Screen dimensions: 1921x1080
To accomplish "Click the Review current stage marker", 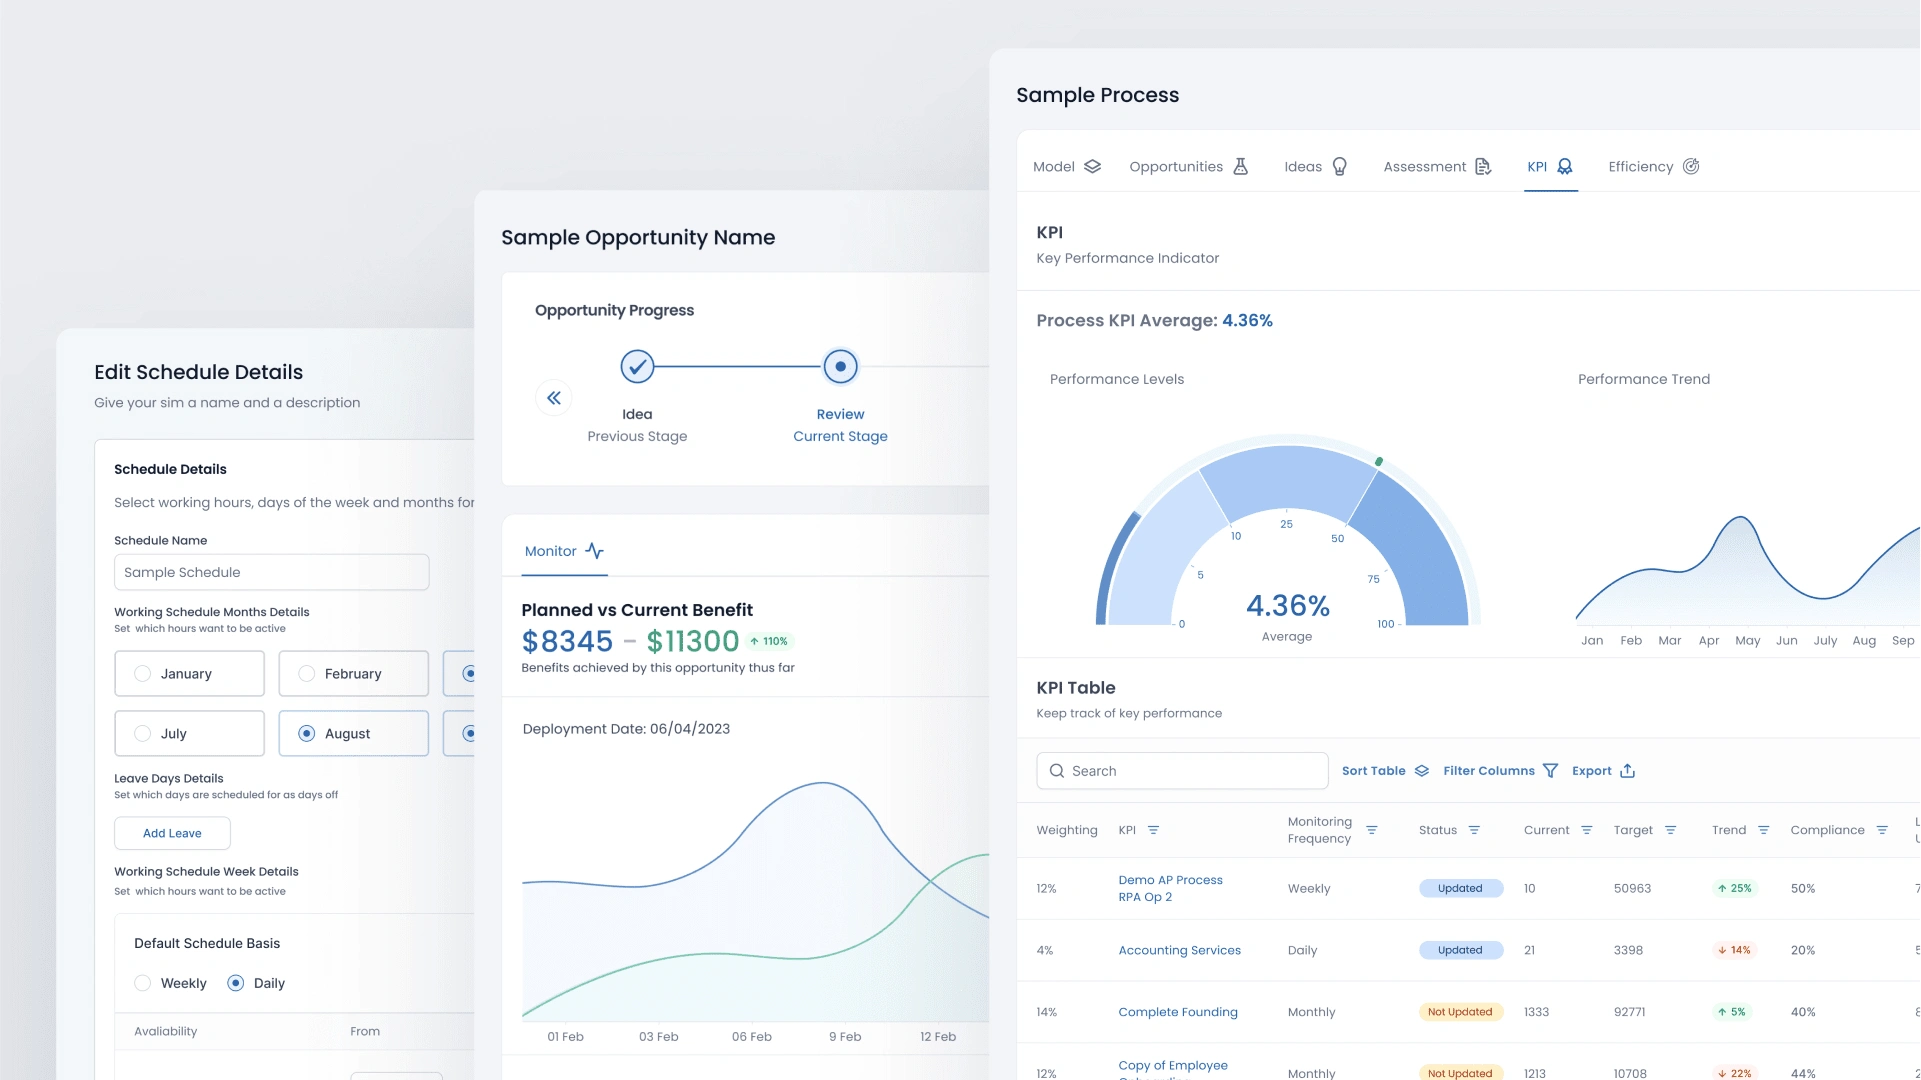I will [x=840, y=367].
